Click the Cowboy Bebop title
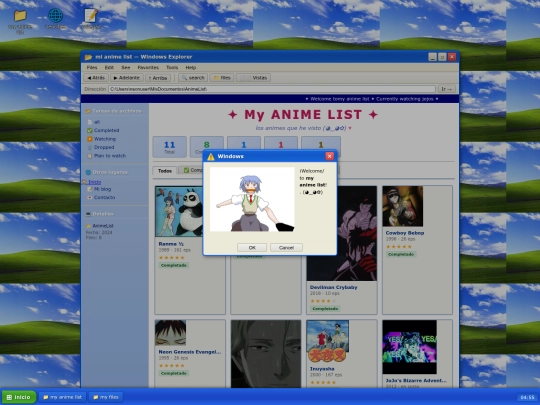The width and height of the screenshot is (540, 405). [405, 233]
